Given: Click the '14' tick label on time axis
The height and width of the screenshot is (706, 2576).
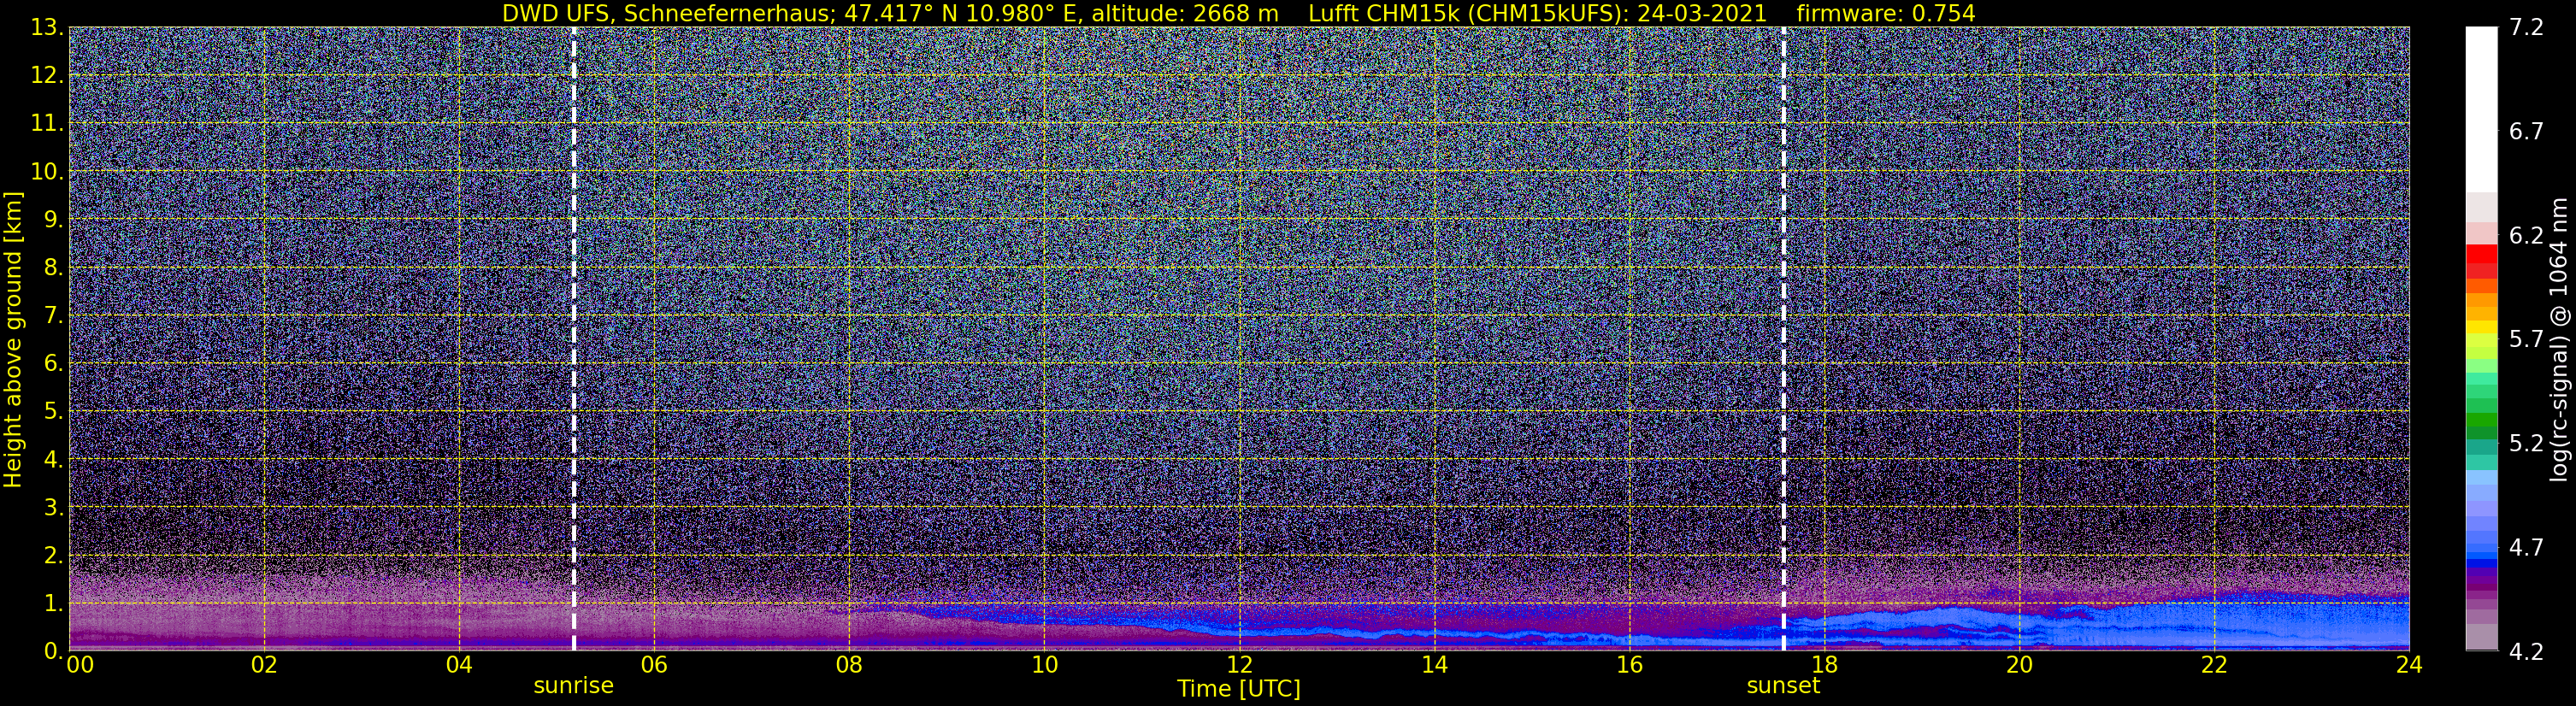Looking at the screenshot, I should pyautogui.click(x=1434, y=664).
